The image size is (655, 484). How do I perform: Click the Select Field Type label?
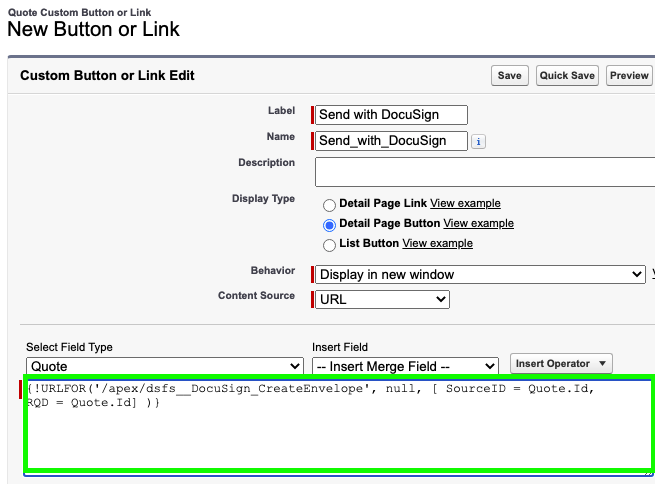[69, 347]
